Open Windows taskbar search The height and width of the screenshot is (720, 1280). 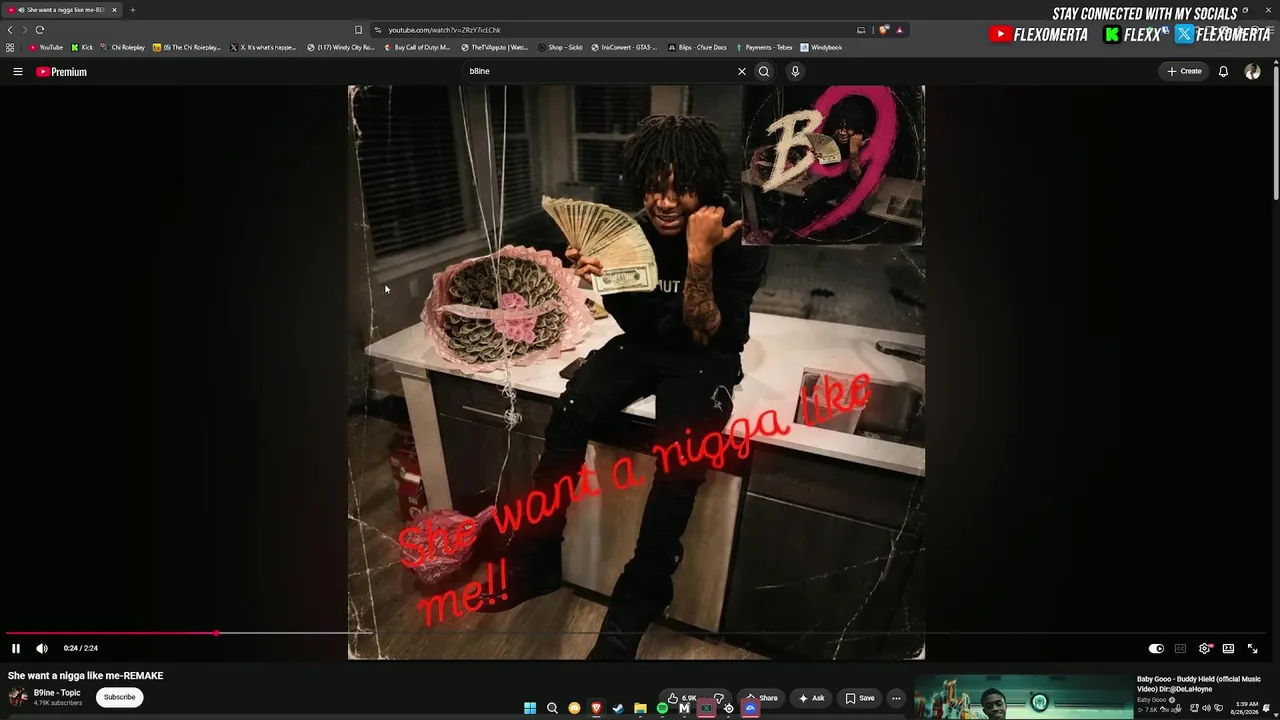[552, 708]
